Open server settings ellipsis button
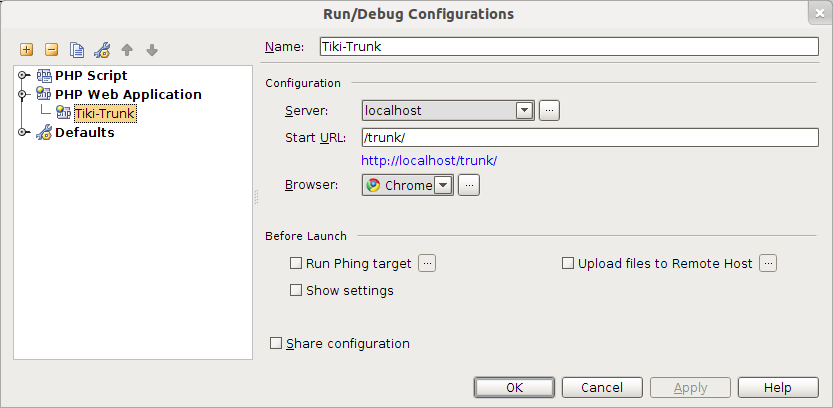Screen dimensions: 833x408 549,110
